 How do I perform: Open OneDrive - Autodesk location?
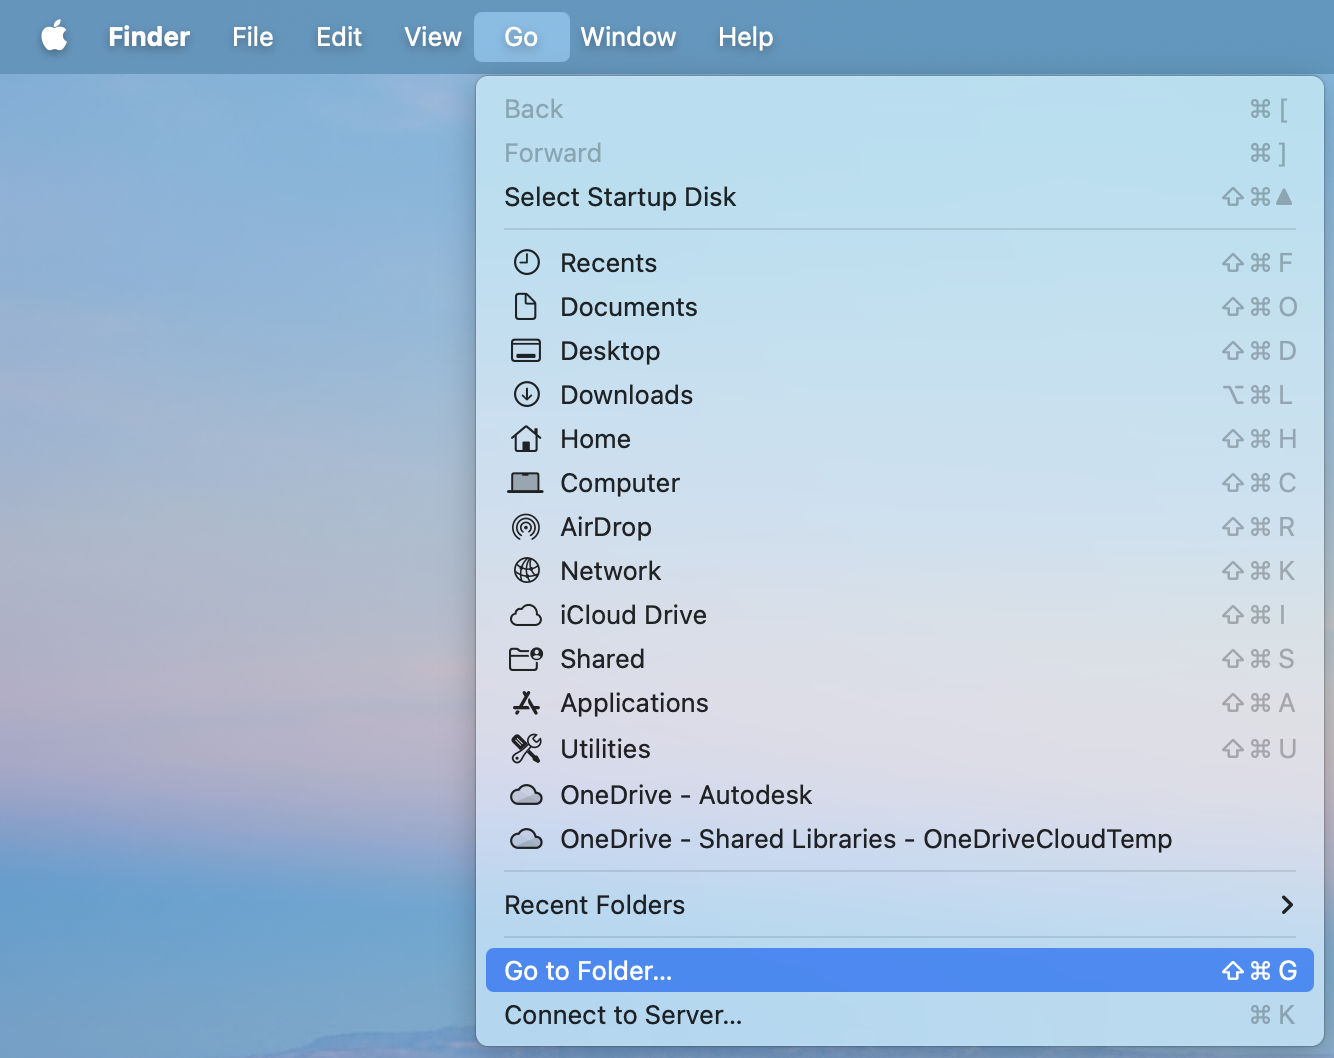(x=685, y=795)
